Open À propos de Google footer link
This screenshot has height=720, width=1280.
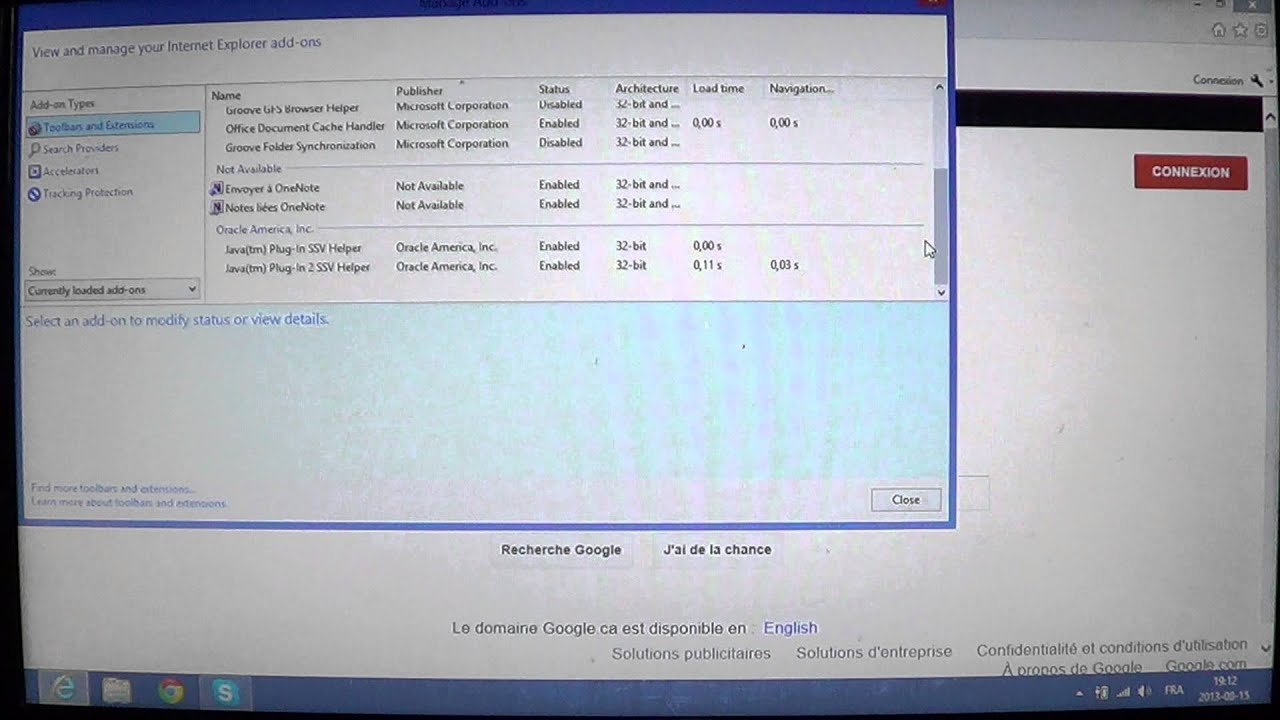point(1072,668)
